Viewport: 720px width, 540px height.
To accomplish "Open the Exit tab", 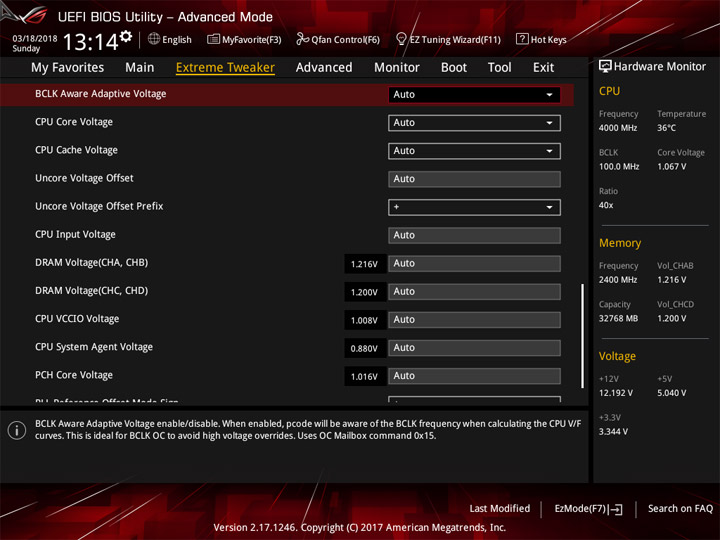I will click(x=543, y=68).
